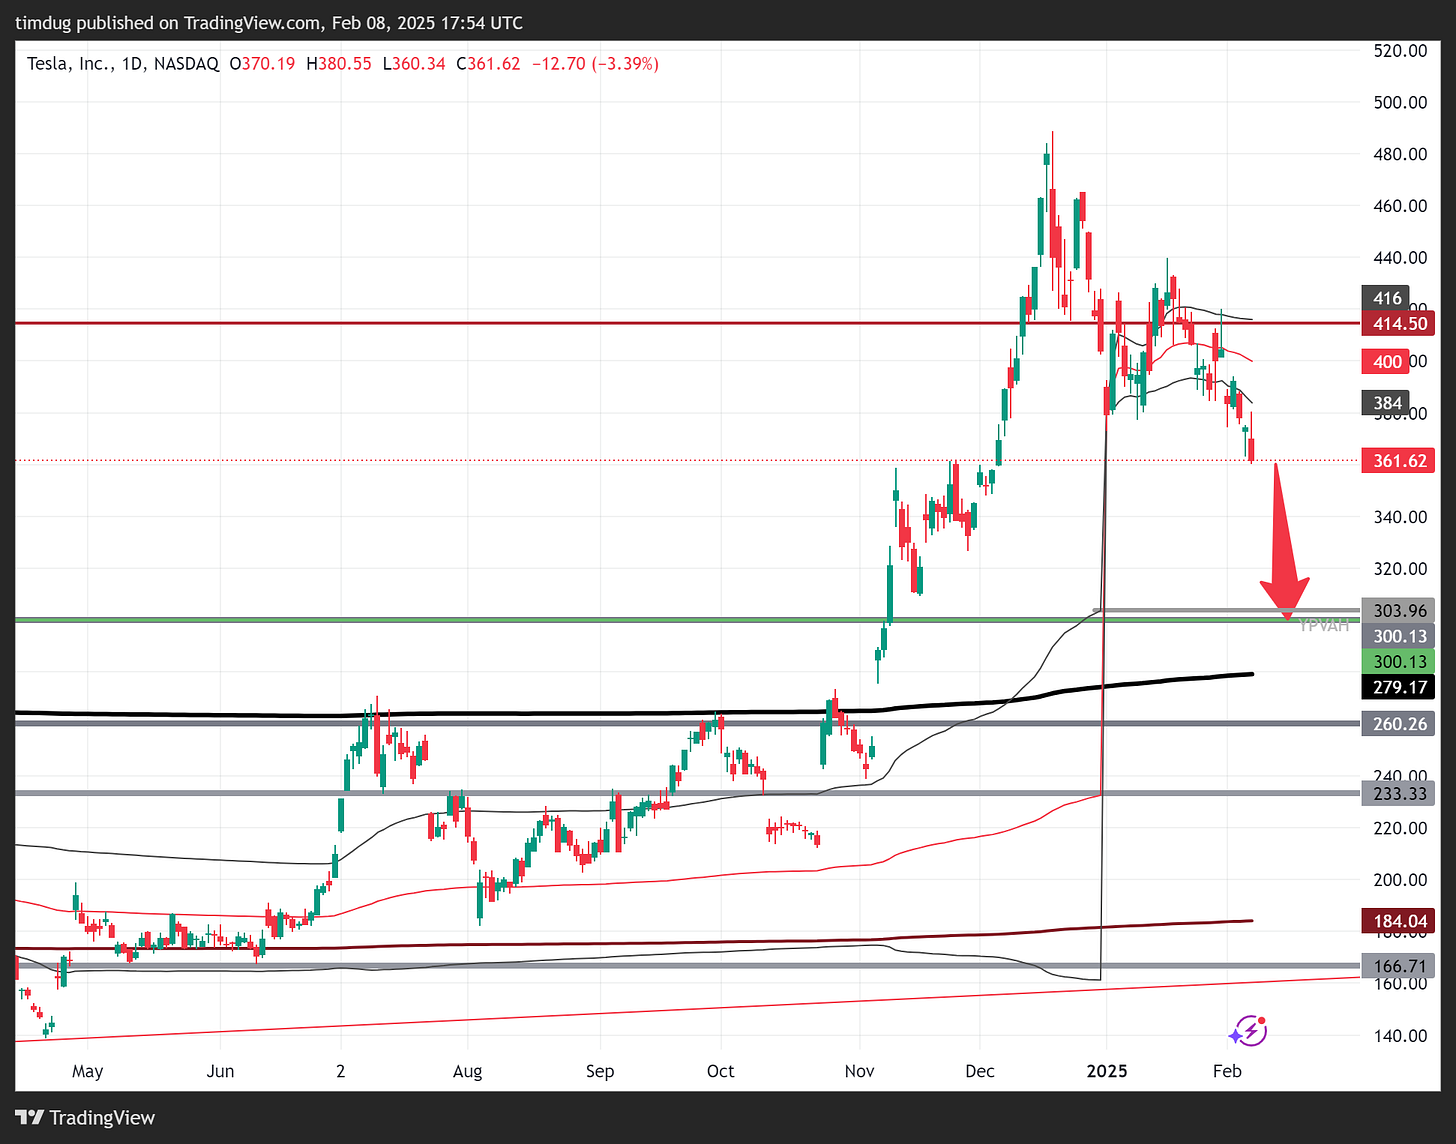Screen dimensions: 1456x1144
Task: Click 220.00 on the price axis
Action: click(x=1400, y=828)
